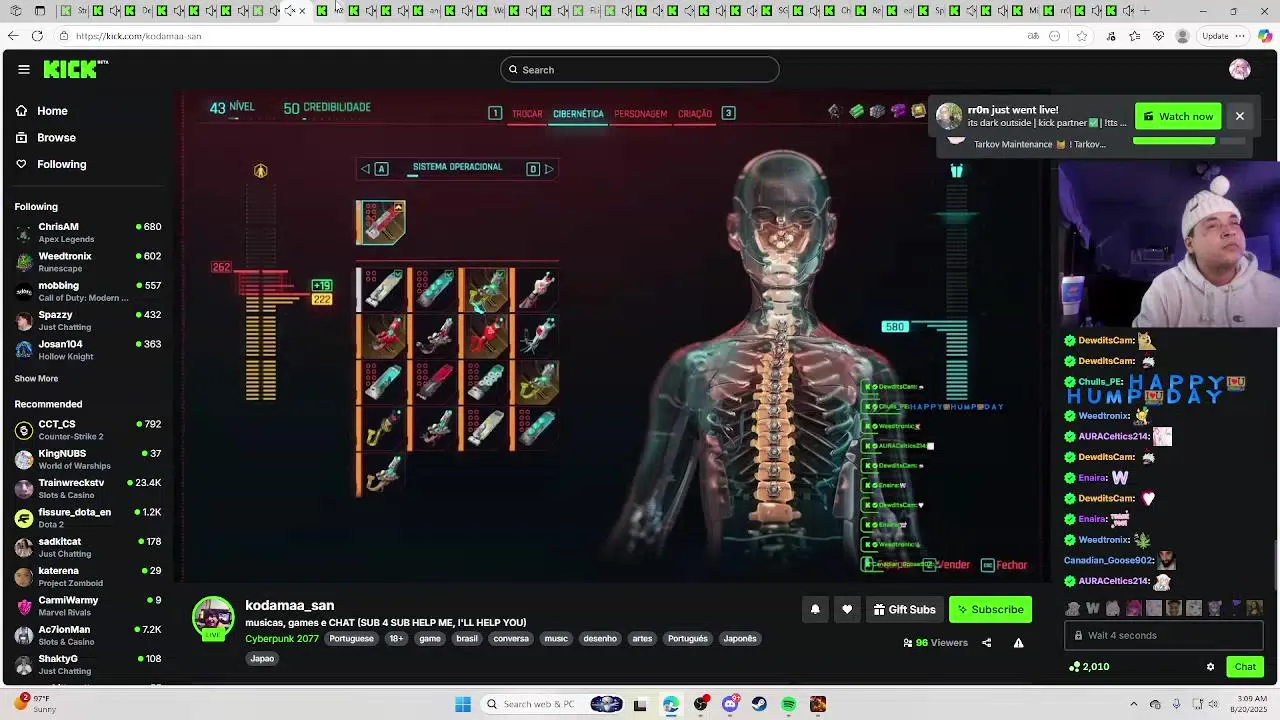Open the Kick hamburger menu
The height and width of the screenshot is (720, 1280).
[23, 69]
